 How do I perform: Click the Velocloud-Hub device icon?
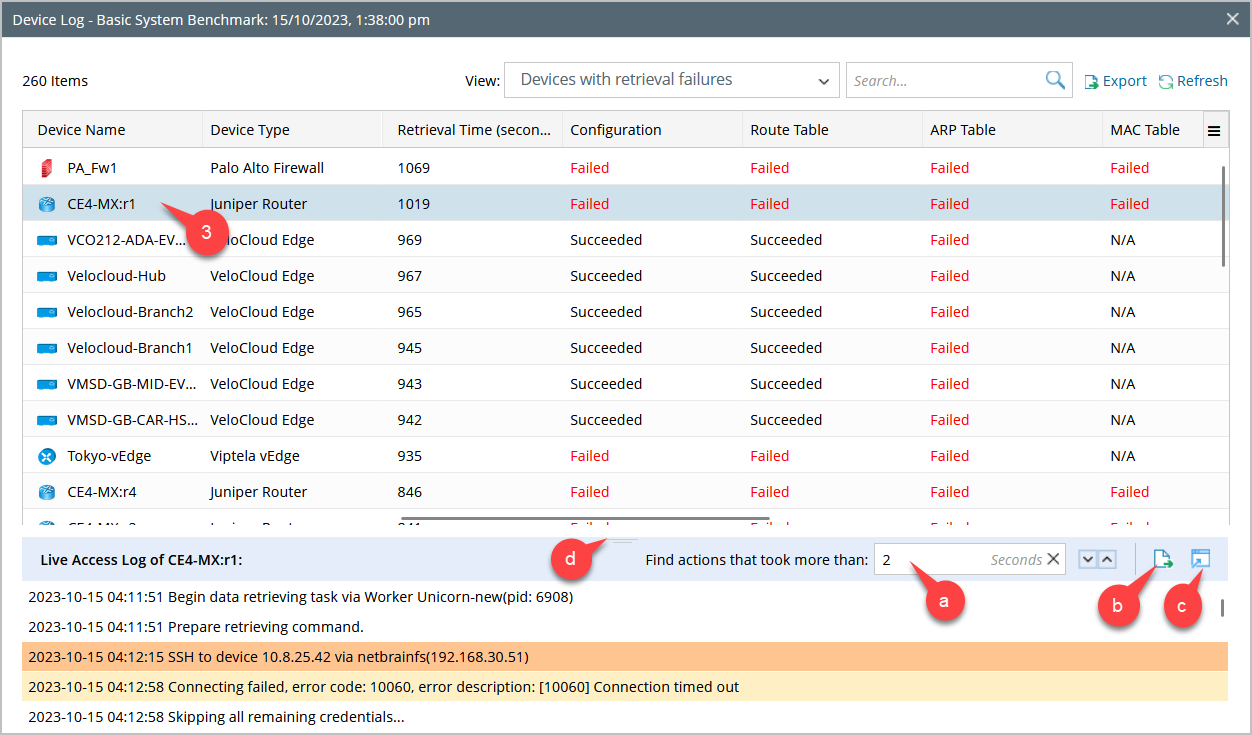[46, 276]
